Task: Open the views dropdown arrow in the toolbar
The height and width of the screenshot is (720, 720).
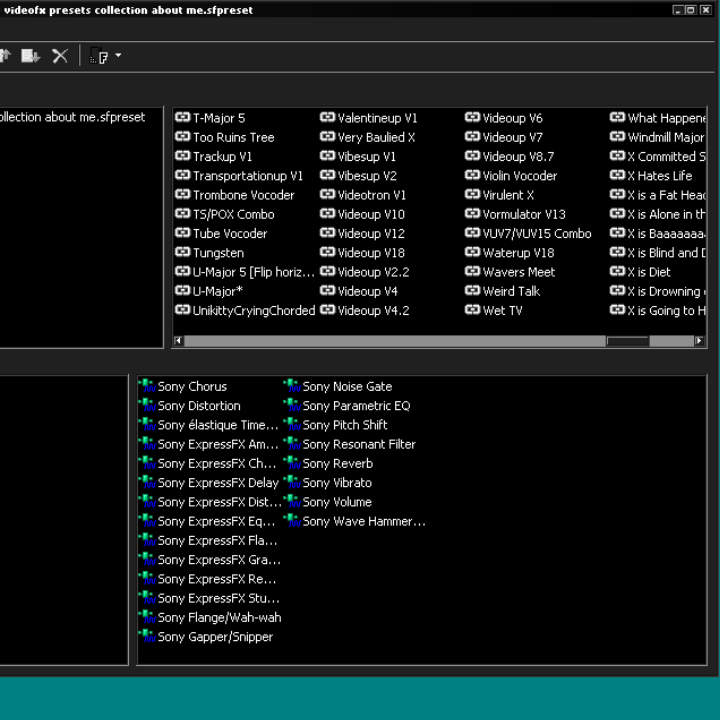Action: tap(118, 55)
